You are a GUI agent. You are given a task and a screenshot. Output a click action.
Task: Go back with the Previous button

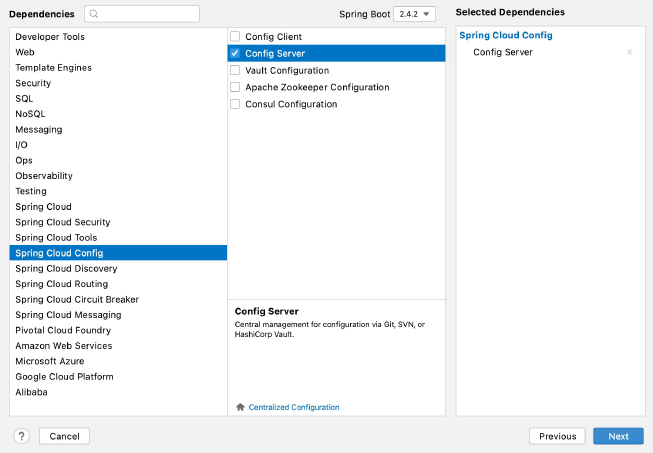557,436
